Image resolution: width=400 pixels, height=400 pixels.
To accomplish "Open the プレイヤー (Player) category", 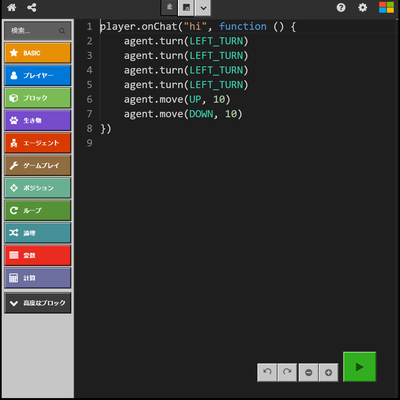I will click(38, 75).
